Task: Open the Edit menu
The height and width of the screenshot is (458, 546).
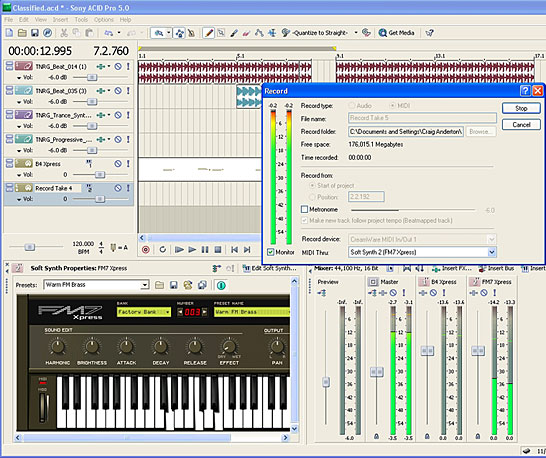Action: click(24, 20)
